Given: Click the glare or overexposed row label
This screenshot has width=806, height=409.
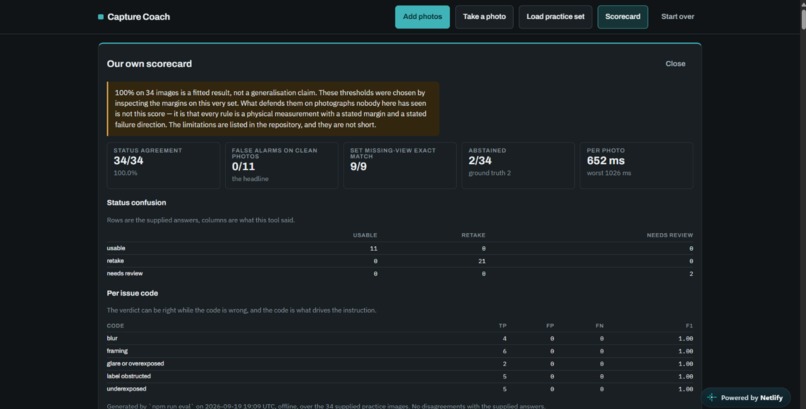Looking at the screenshot, I should 135,363.
